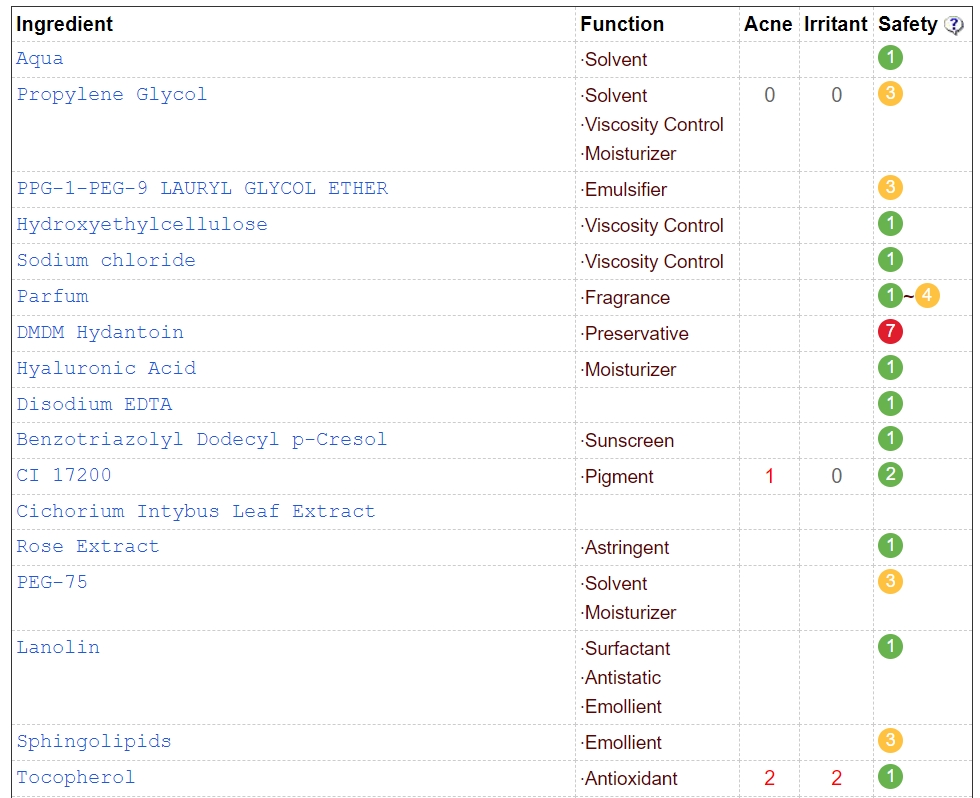This screenshot has height=798, width=980.
Task: Click the orange 4 safety badge for Parfum
Action: pyautogui.click(x=927, y=296)
